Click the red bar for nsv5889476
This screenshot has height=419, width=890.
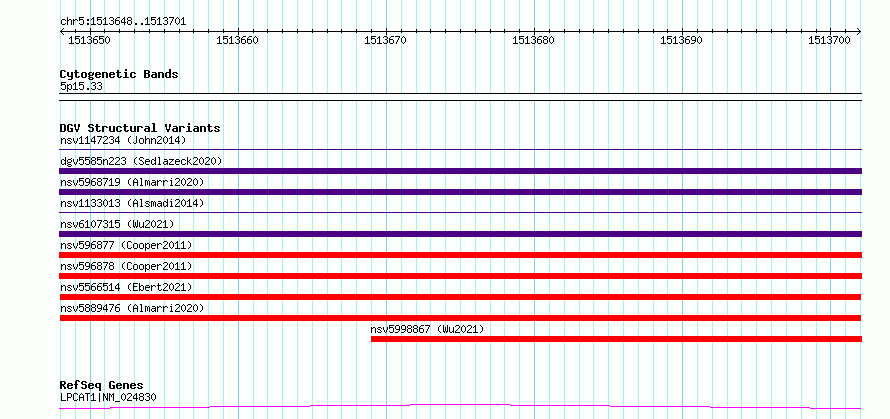[x=460, y=318]
